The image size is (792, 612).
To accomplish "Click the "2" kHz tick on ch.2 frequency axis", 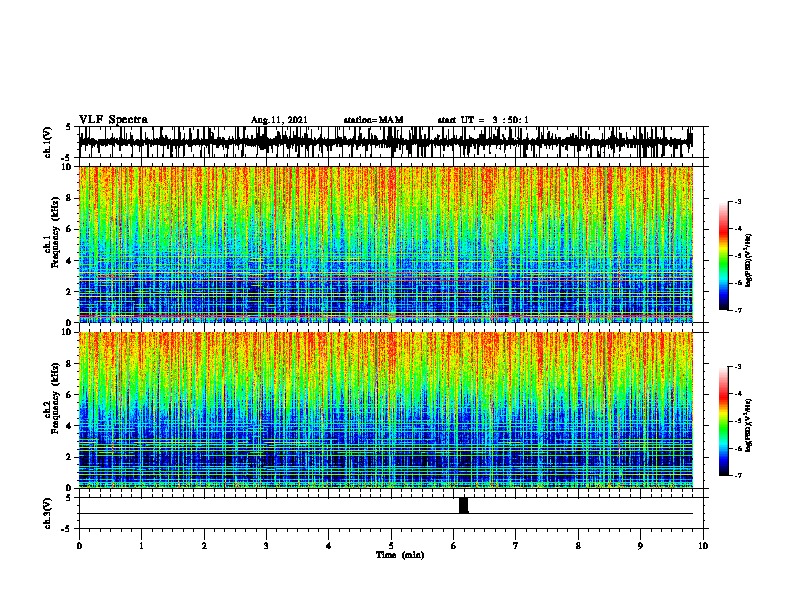I will (x=70, y=457).
